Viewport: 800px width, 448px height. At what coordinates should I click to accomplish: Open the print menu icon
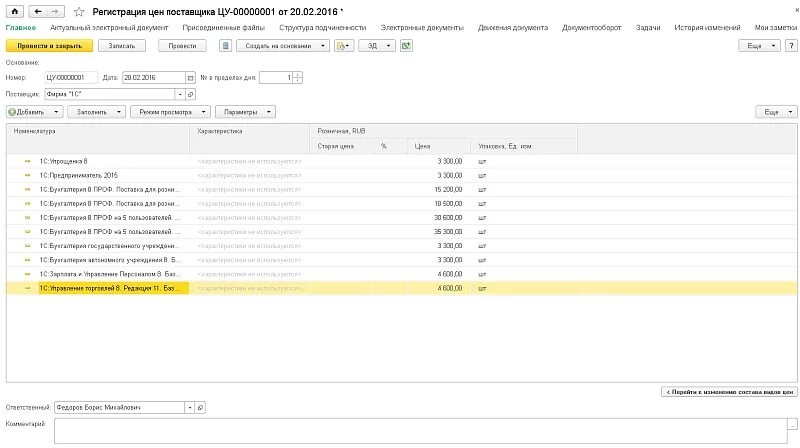coord(344,46)
